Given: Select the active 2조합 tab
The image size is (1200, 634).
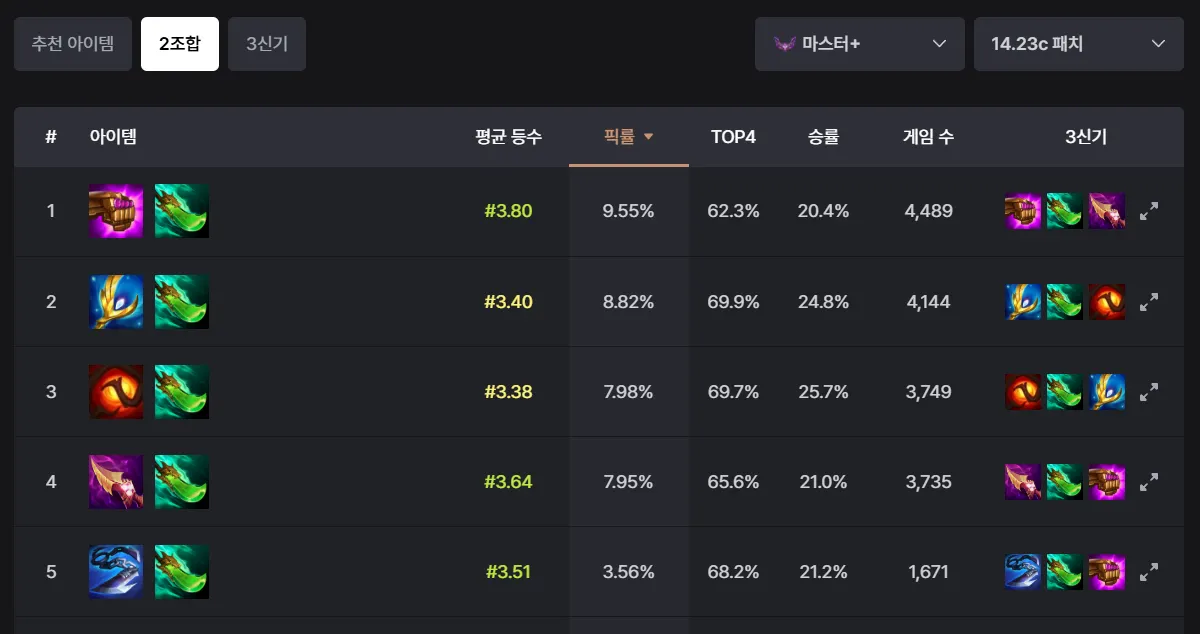Looking at the screenshot, I should (x=180, y=44).
